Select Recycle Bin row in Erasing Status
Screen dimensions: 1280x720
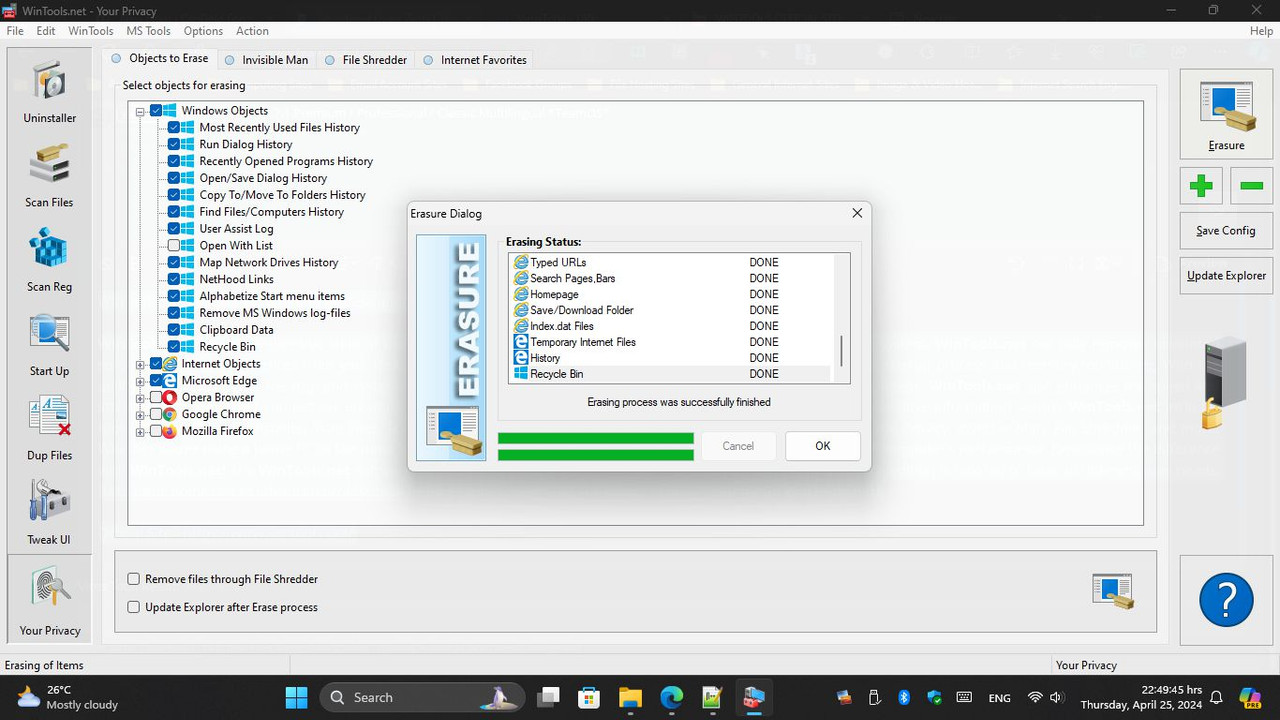point(672,374)
